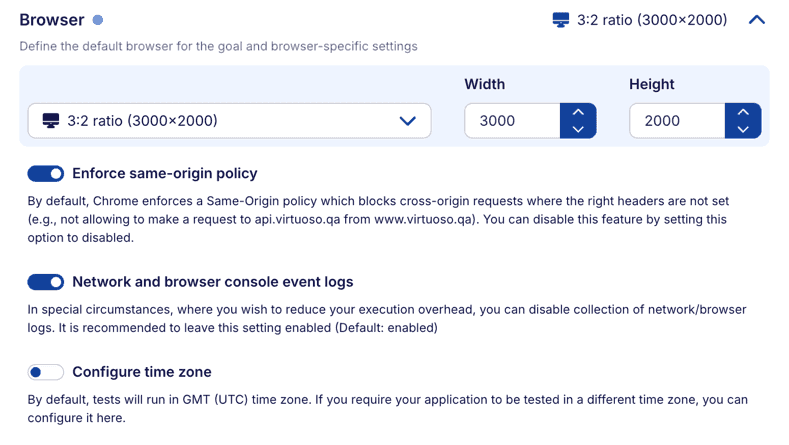
Task: Click the Enforce same-origin policy label
Action: pos(165,174)
